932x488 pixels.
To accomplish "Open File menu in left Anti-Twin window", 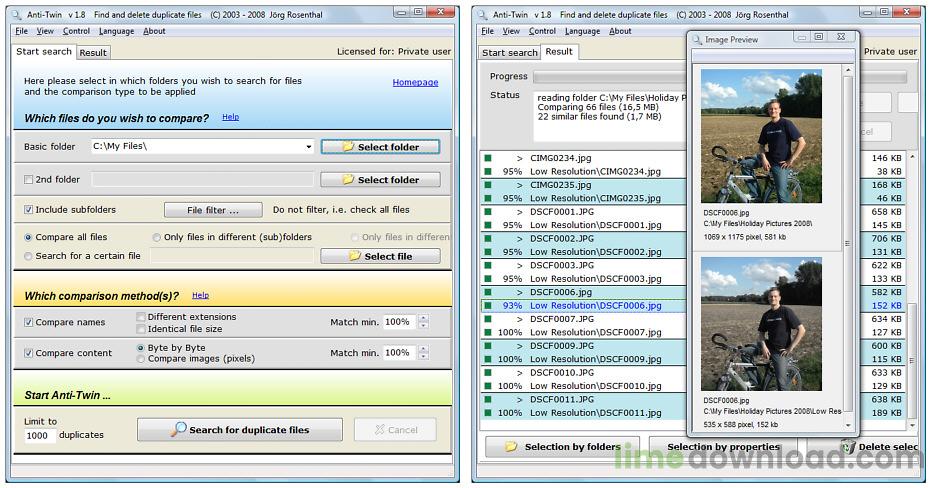I will point(21,31).
